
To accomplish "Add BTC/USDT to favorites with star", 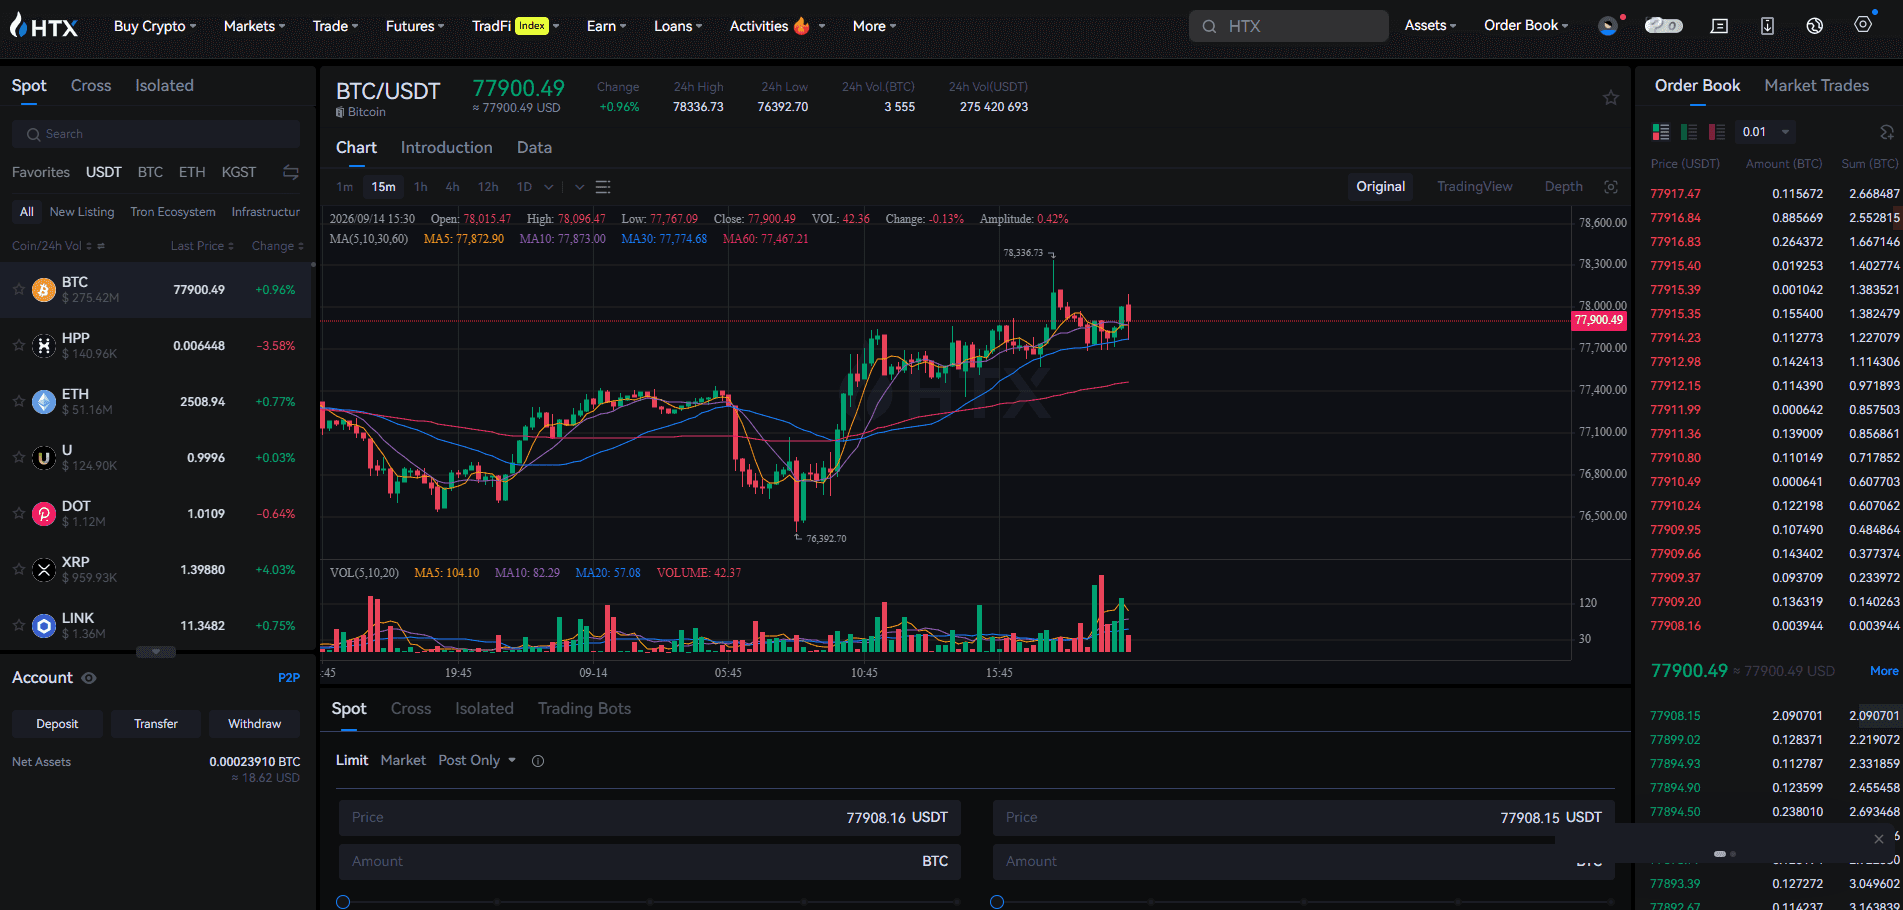I will tap(1610, 97).
